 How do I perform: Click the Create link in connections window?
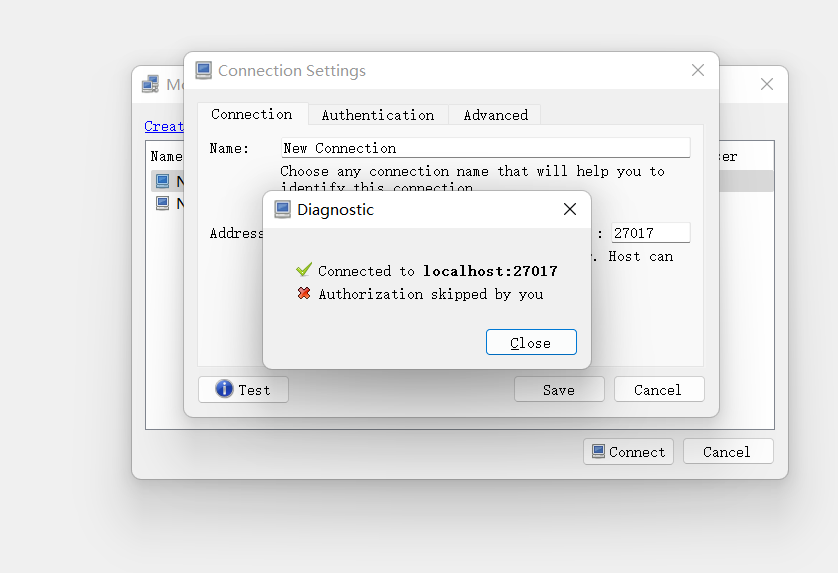[x=164, y=126]
